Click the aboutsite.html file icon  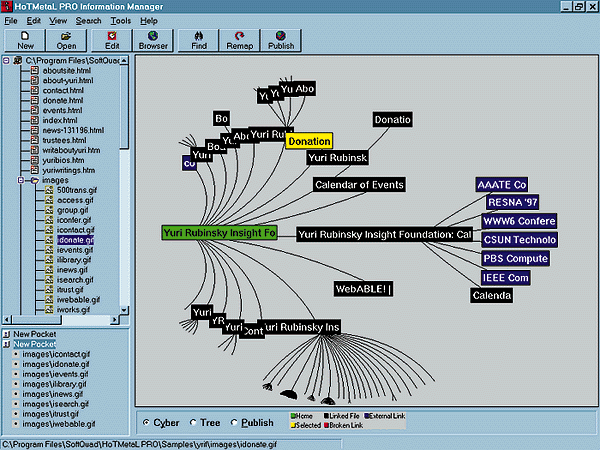(34, 70)
